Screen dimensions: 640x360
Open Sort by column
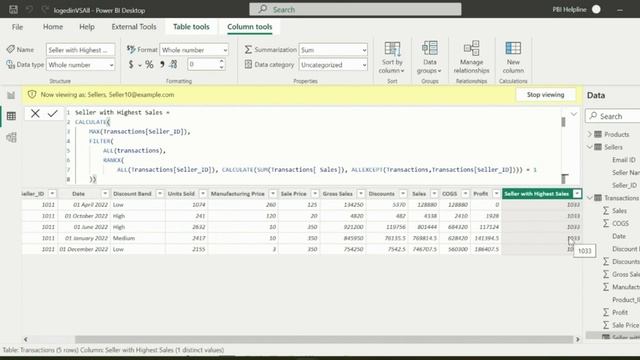click(x=392, y=58)
